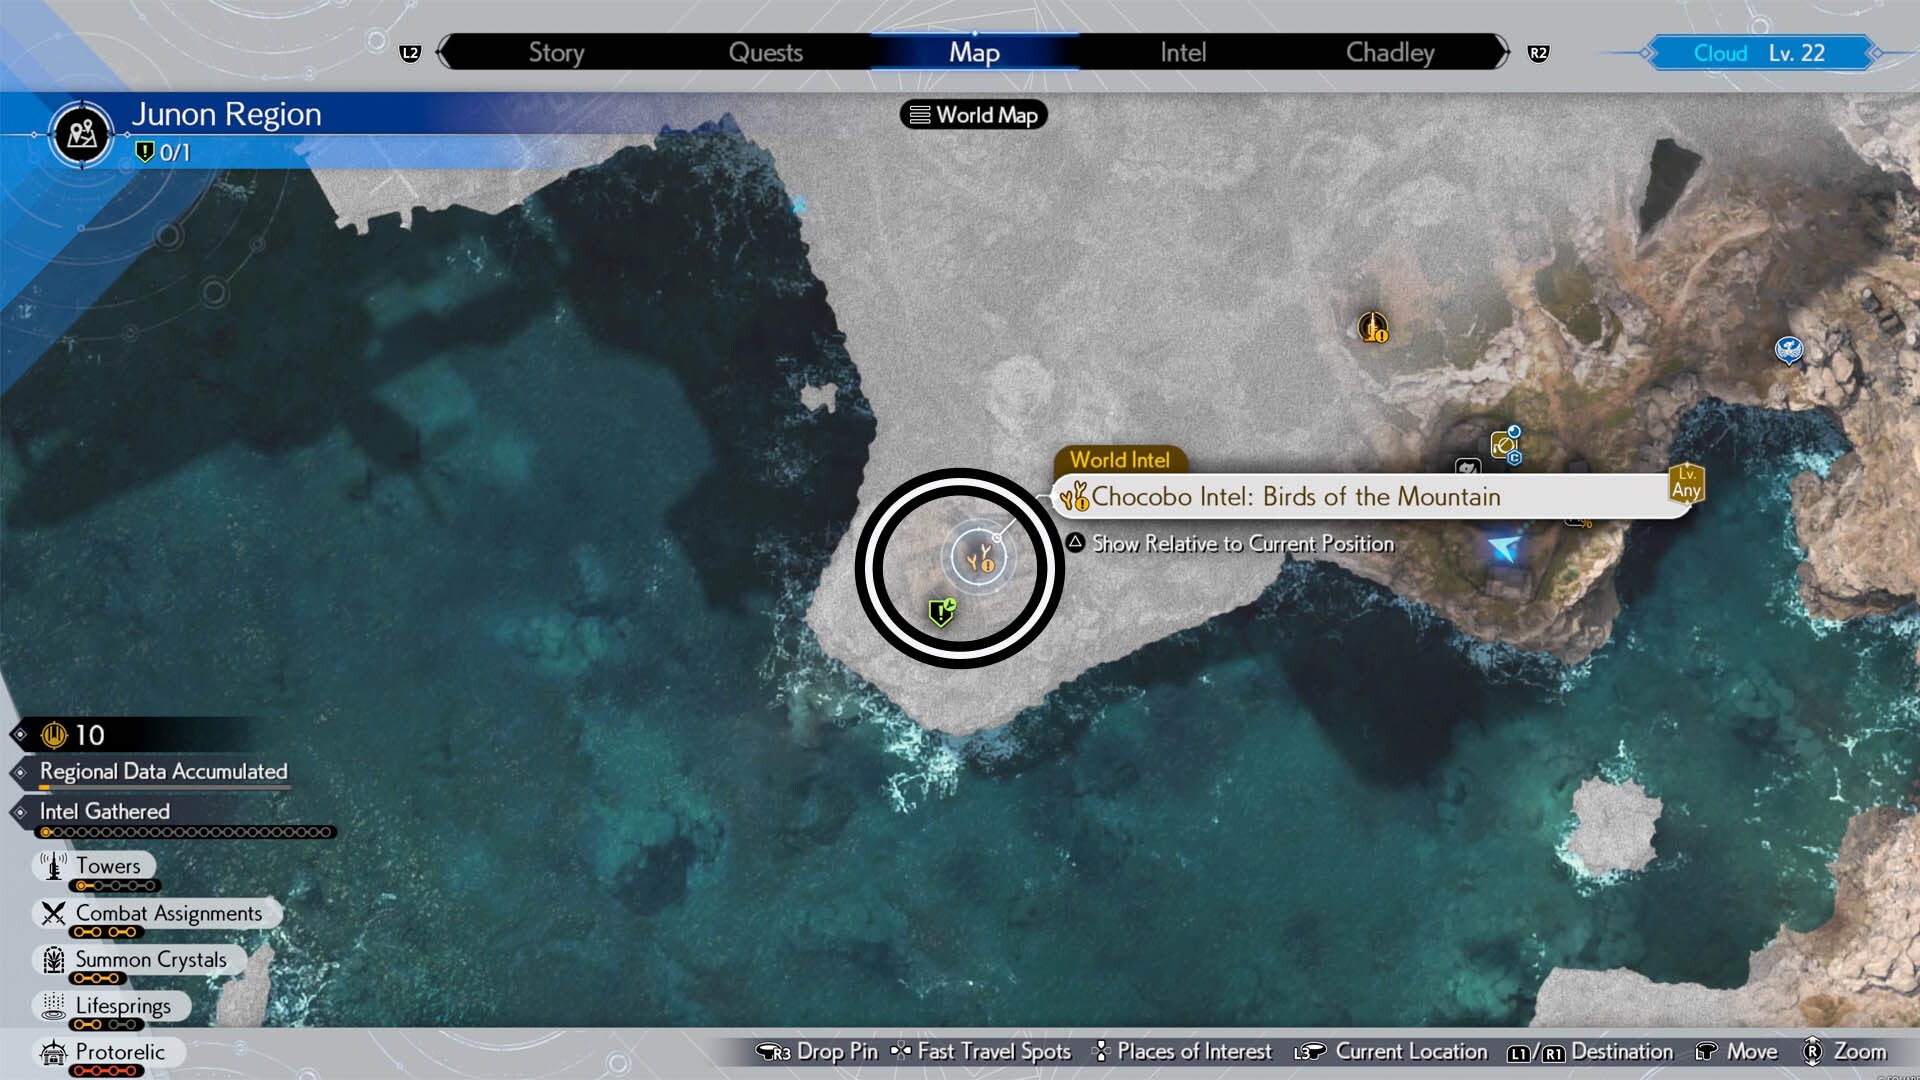Click the Destination hint text
Viewport: 1920px width, 1080px height.
click(x=1622, y=1052)
